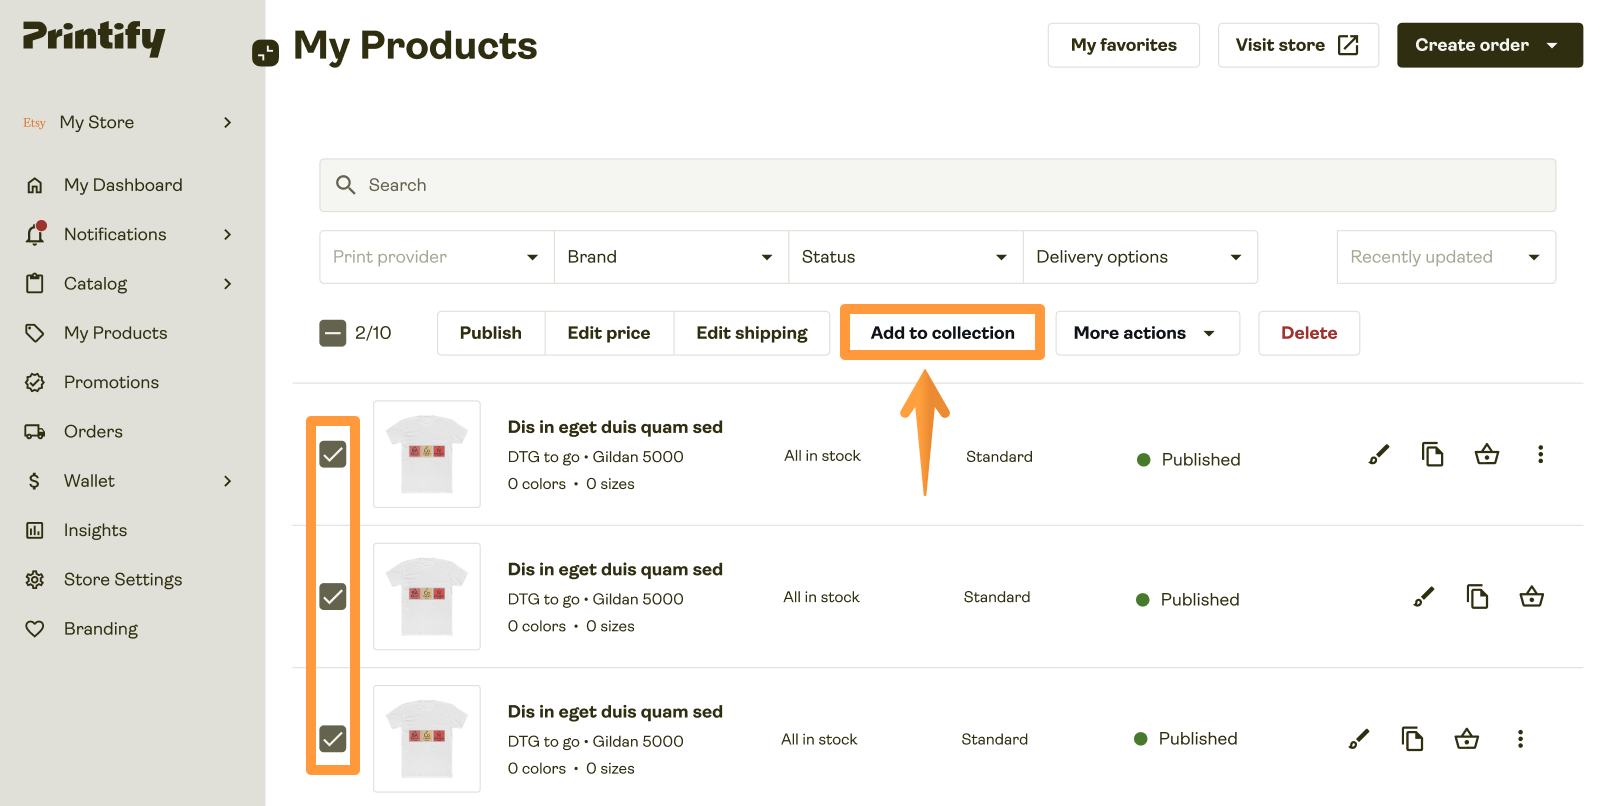The image size is (1621, 806).
Task: Toggle the select-all checkbox next to 2/10
Action: click(x=333, y=333)
